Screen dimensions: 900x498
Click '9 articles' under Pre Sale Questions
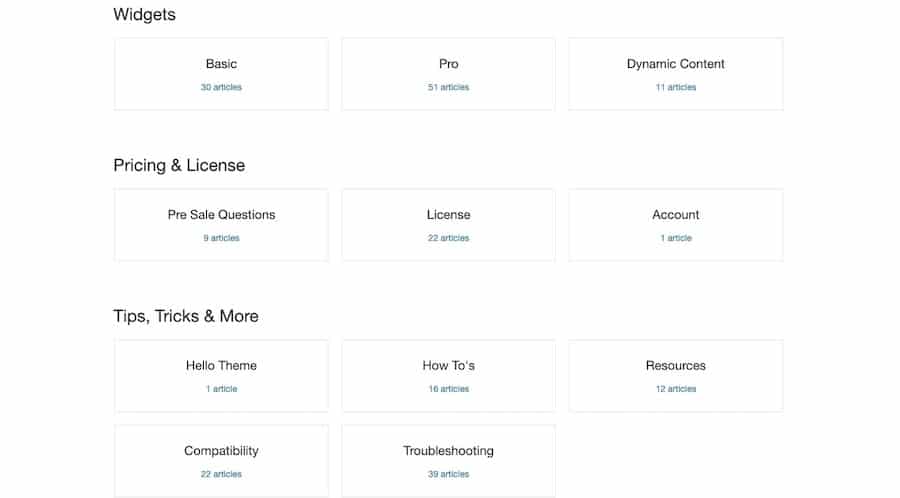click(x=221, y=239)
